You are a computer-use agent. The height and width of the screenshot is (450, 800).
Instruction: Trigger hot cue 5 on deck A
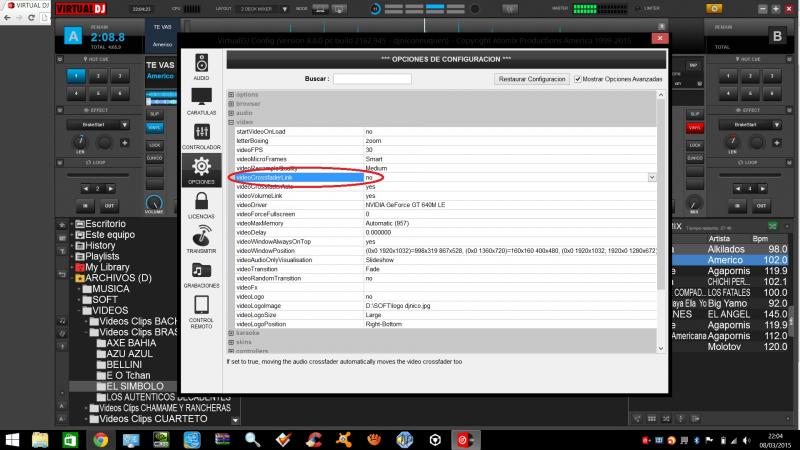(98, 93)
